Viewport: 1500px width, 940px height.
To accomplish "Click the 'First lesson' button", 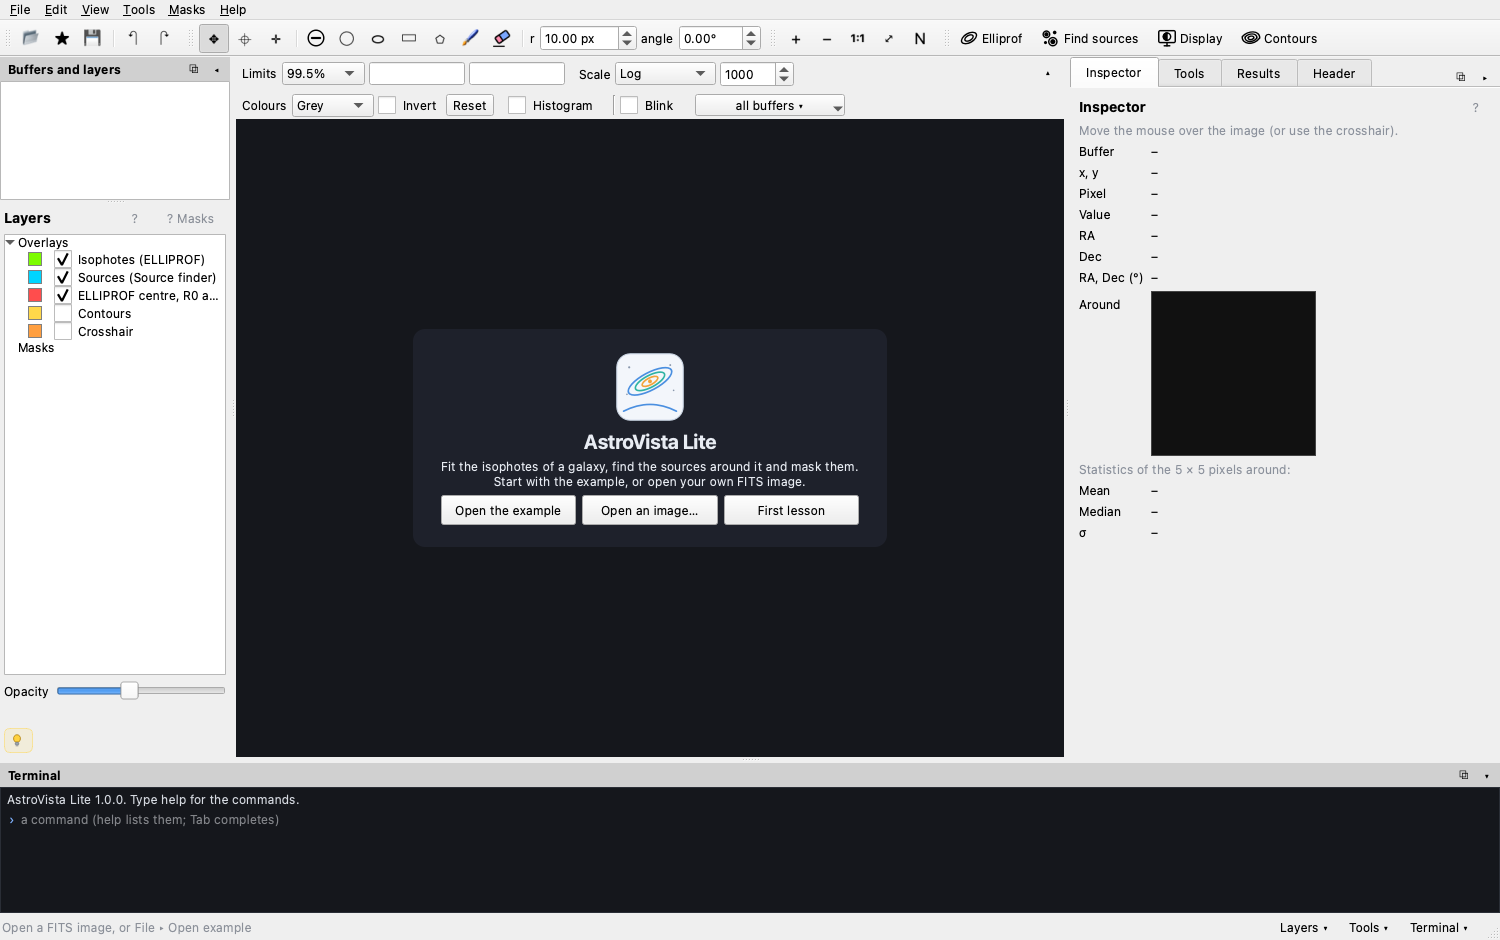I will [791, 511].
